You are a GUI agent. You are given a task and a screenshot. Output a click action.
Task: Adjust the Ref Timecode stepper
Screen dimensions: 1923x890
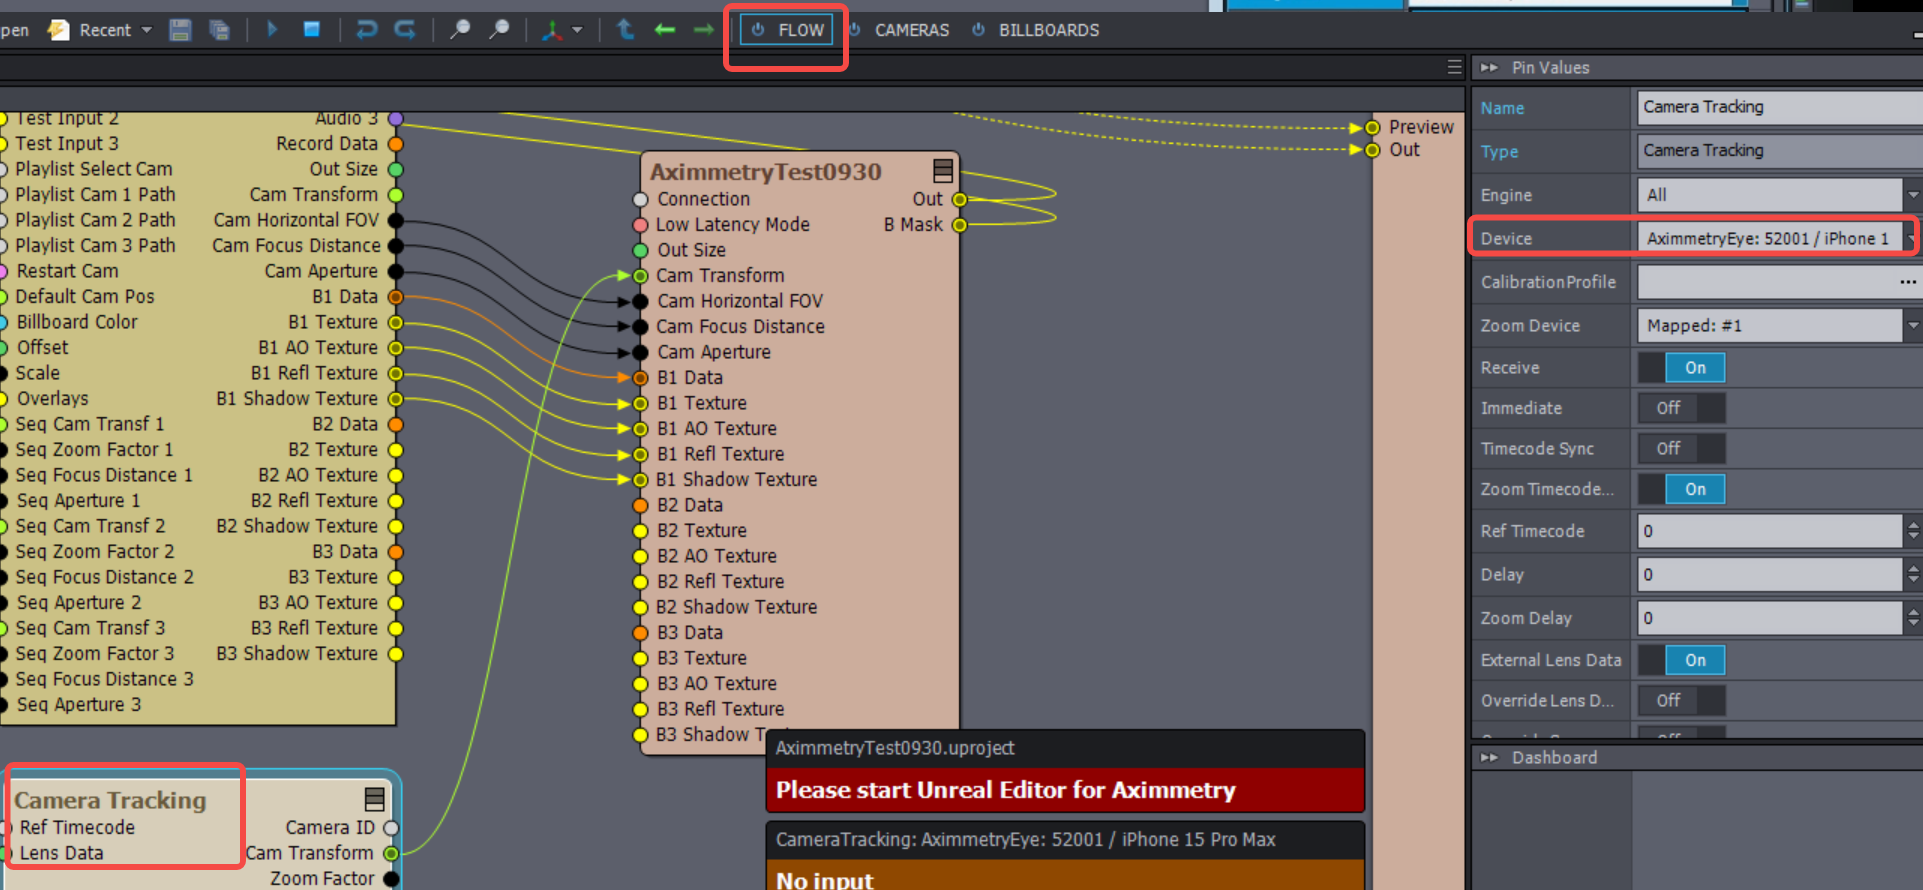click(x=1913, y=531)
